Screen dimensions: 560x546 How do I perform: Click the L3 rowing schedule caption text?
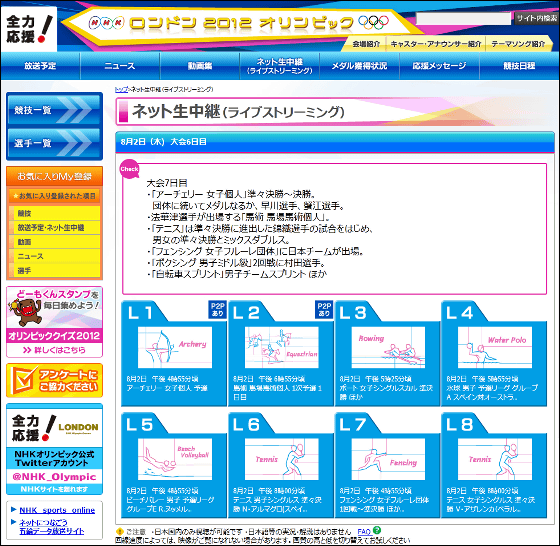(386, 388)
